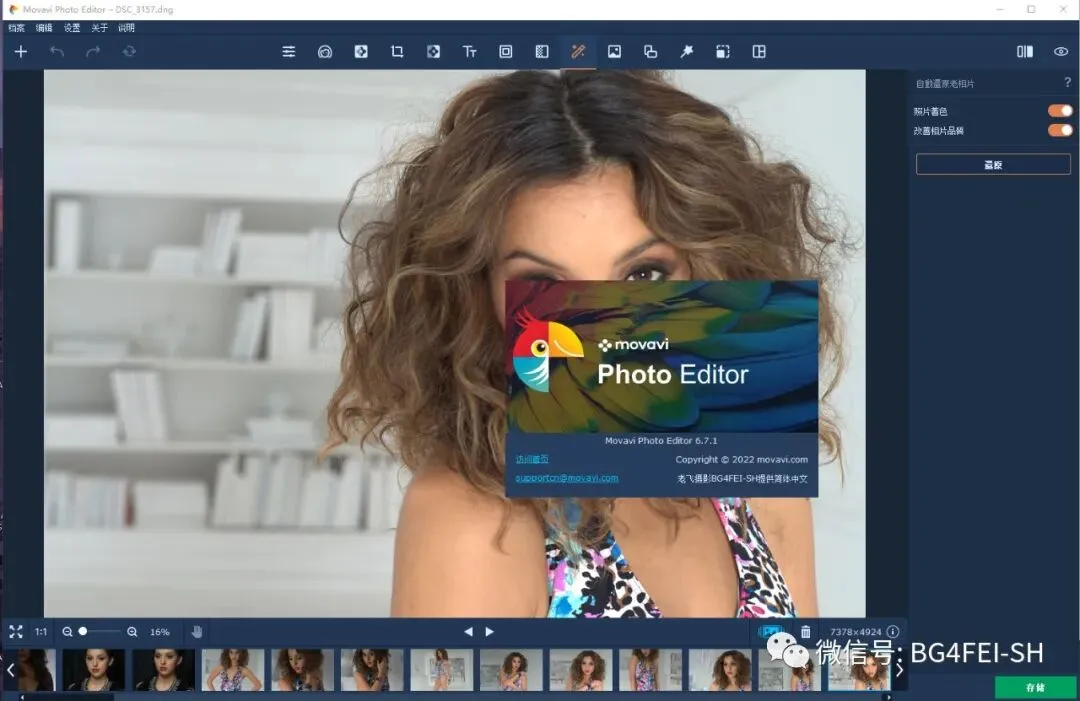Redo the last undone edit

coord(93,52)
